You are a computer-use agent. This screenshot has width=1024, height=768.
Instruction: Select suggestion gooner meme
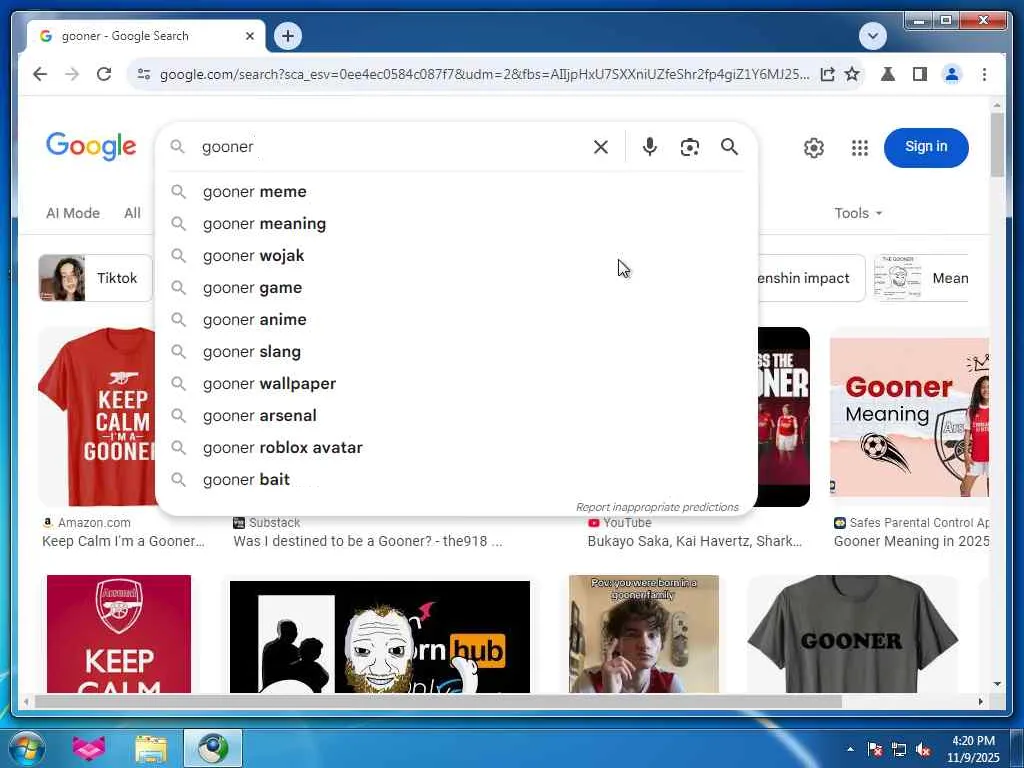point(456,192)
